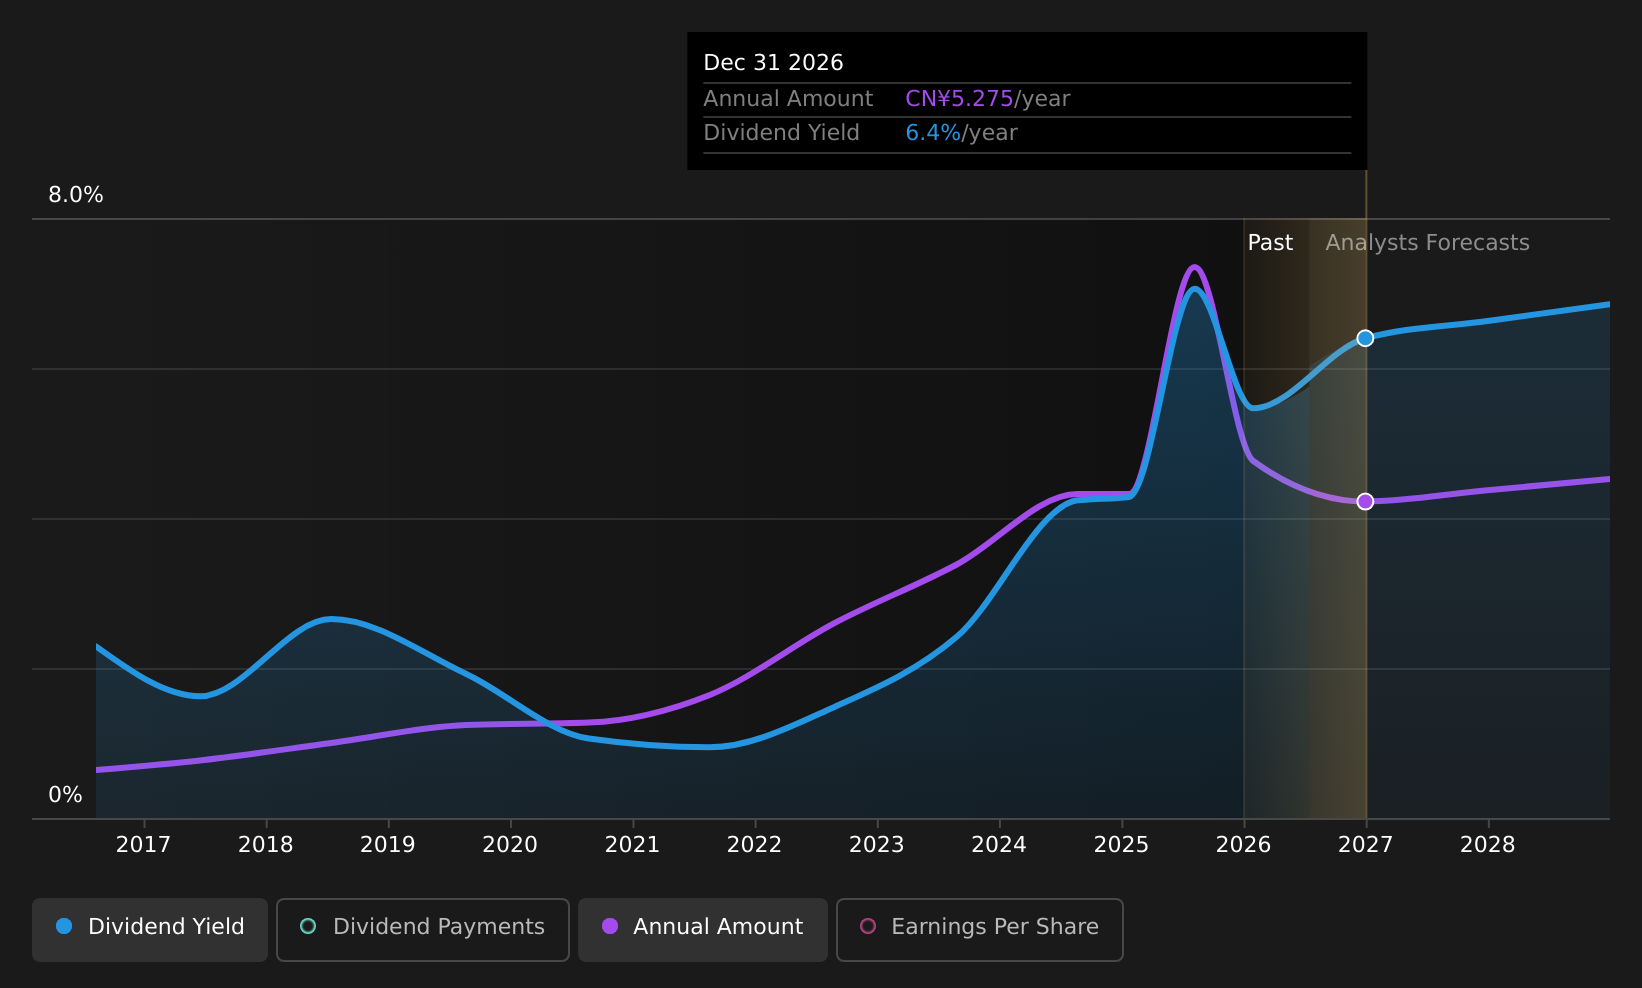
Task: Click the 2017 x-axis label
Action: (x=143, y=845)
